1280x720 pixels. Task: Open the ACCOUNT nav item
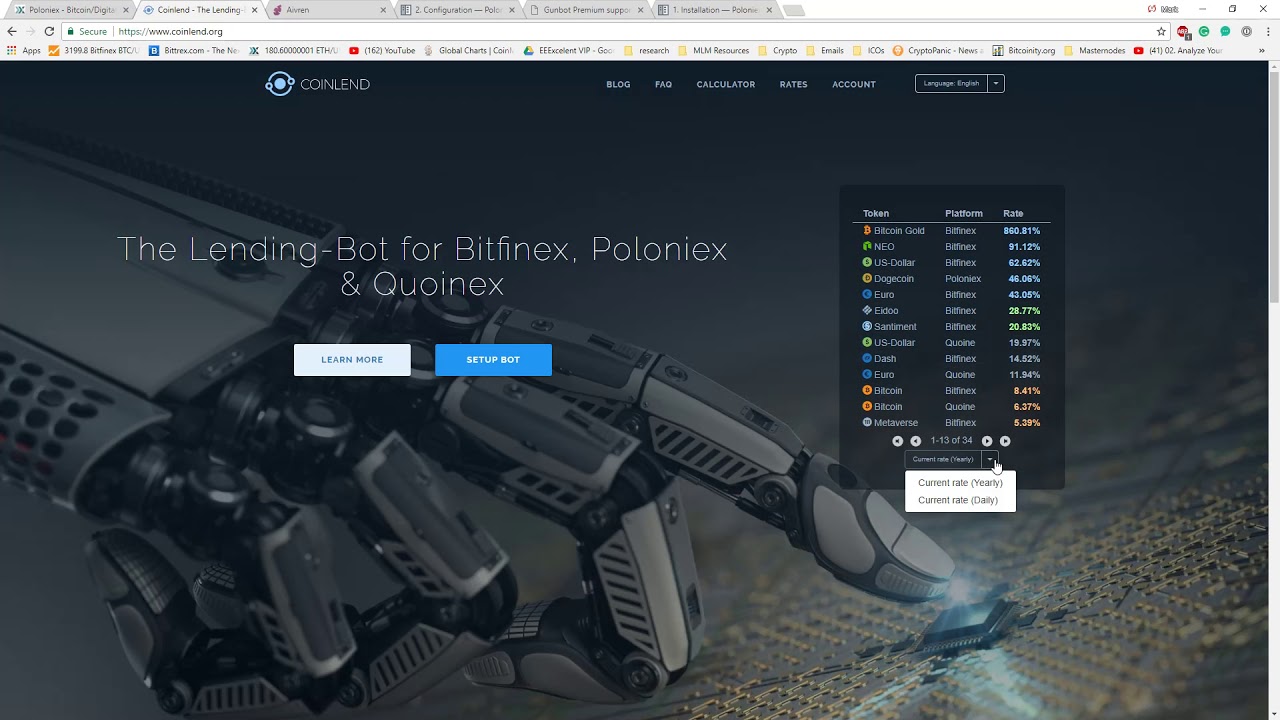(854, 84)
